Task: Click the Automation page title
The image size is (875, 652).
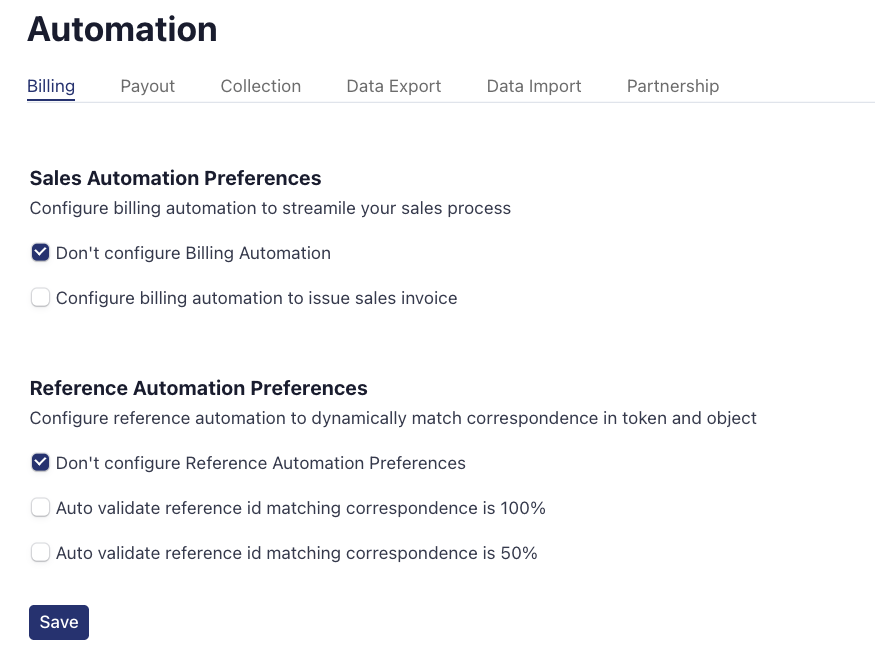Action: (x=122, y=29)
